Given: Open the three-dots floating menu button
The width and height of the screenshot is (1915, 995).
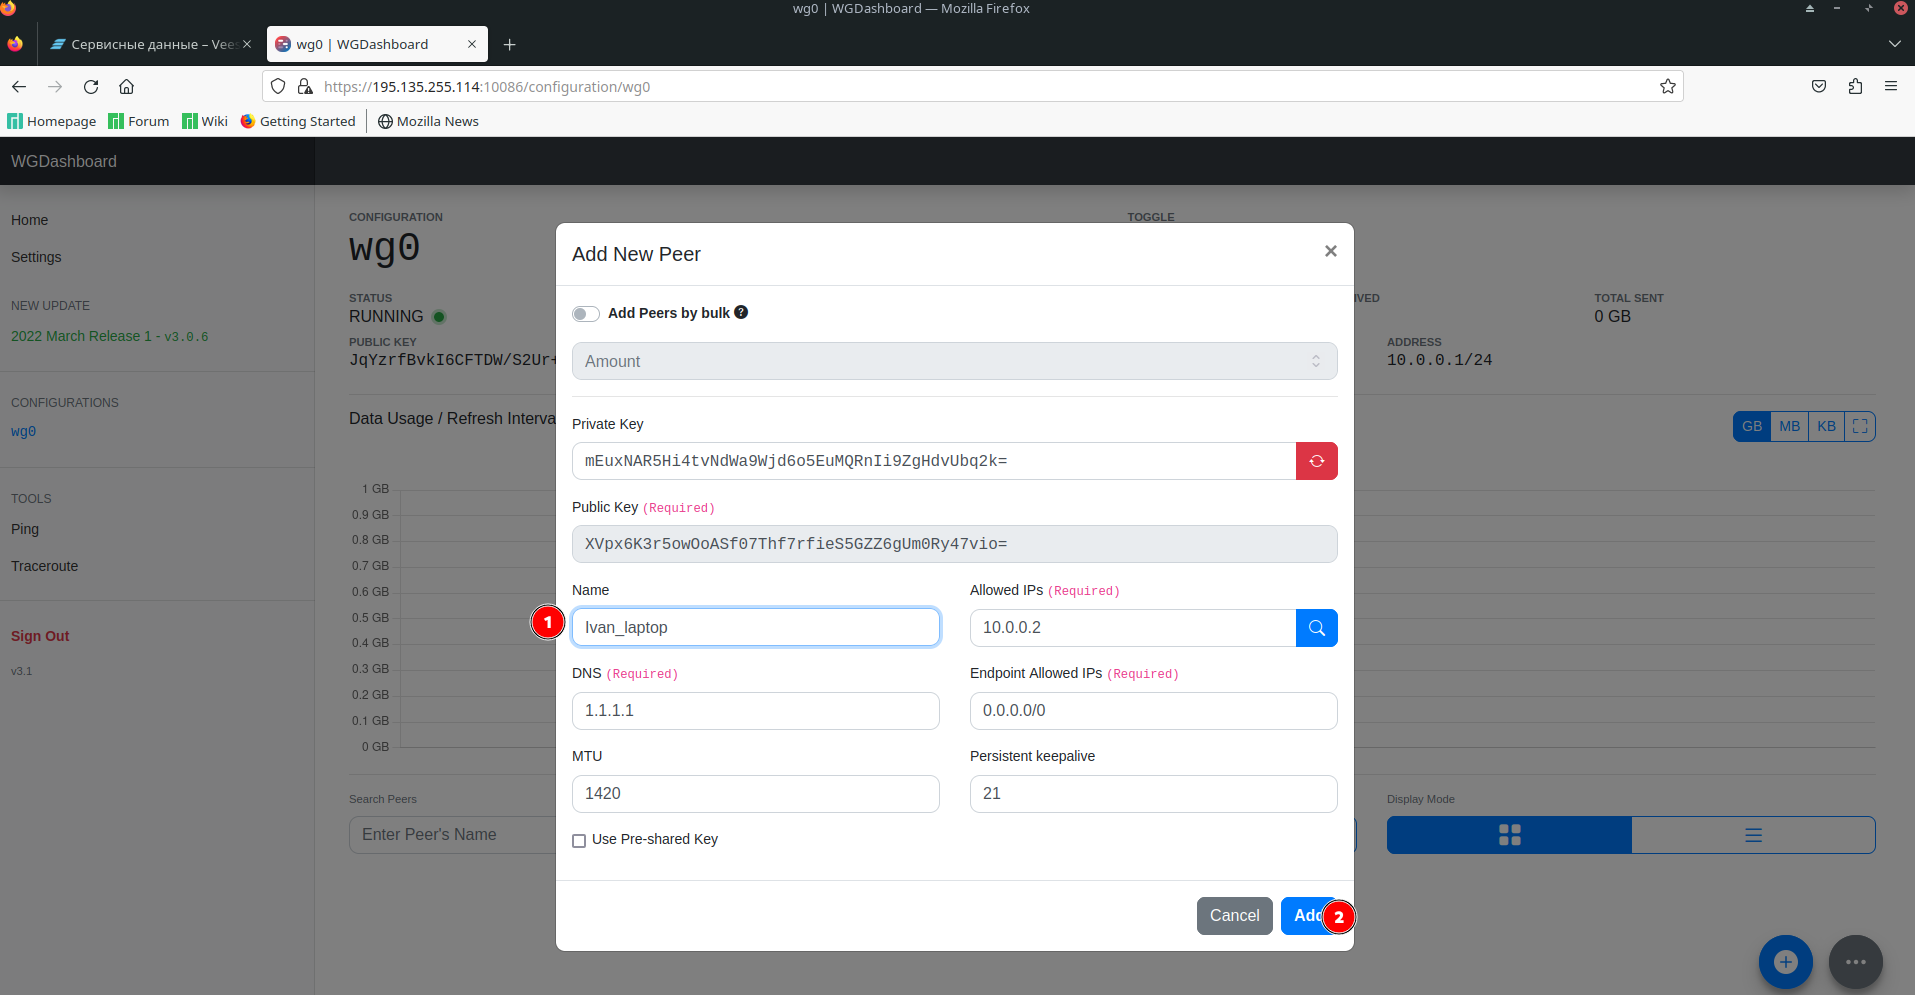Looking at the screenshot, I should [x=1855, y=961].
